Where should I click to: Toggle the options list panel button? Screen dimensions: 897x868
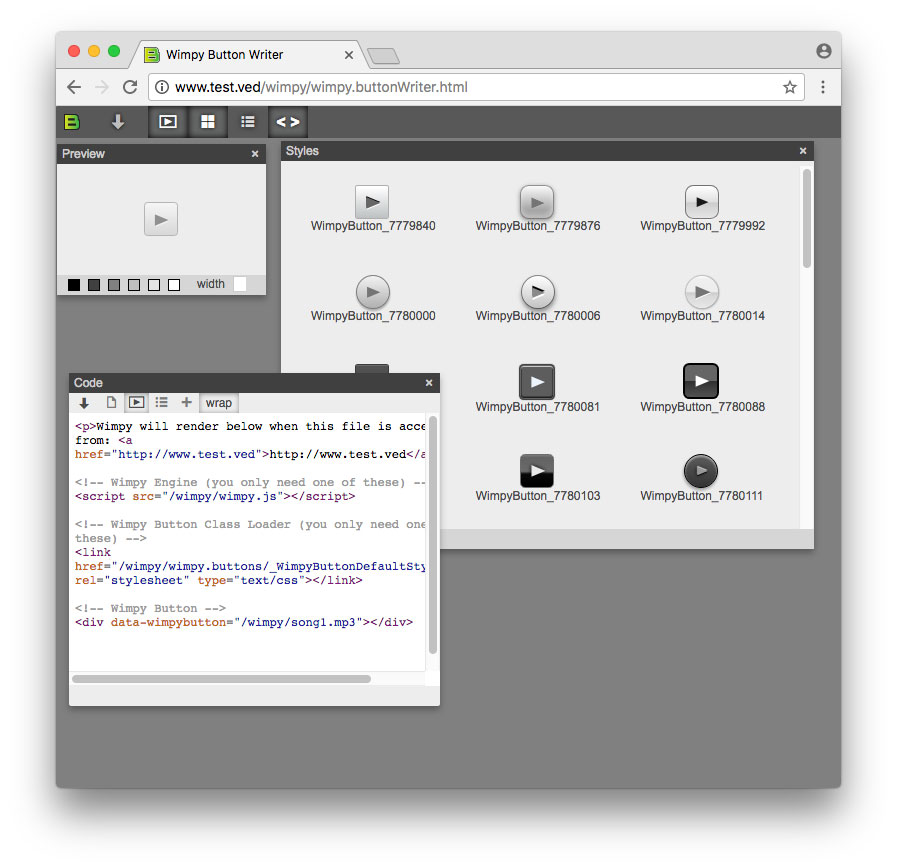248,122
